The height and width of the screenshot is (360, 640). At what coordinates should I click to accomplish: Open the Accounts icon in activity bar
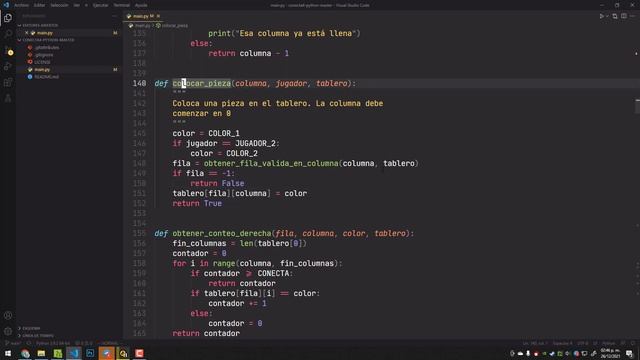[x=8, y=316]
